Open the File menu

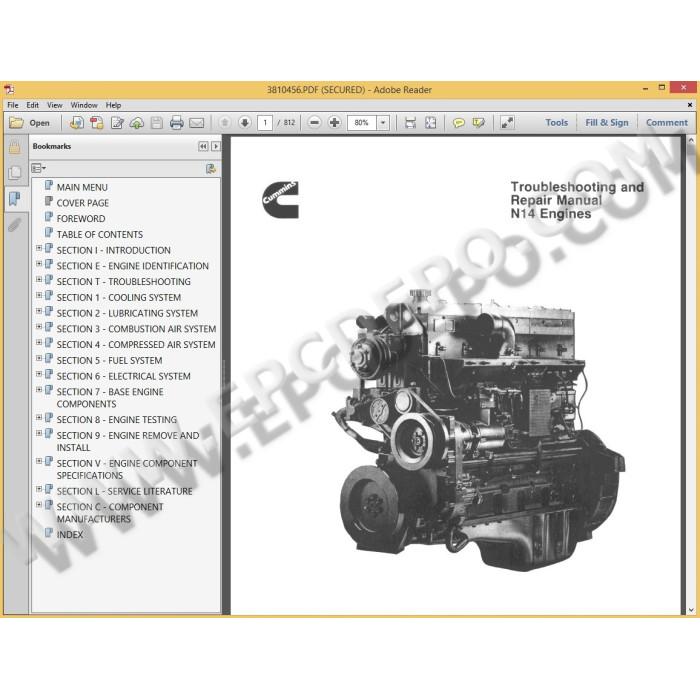[13, 105]
